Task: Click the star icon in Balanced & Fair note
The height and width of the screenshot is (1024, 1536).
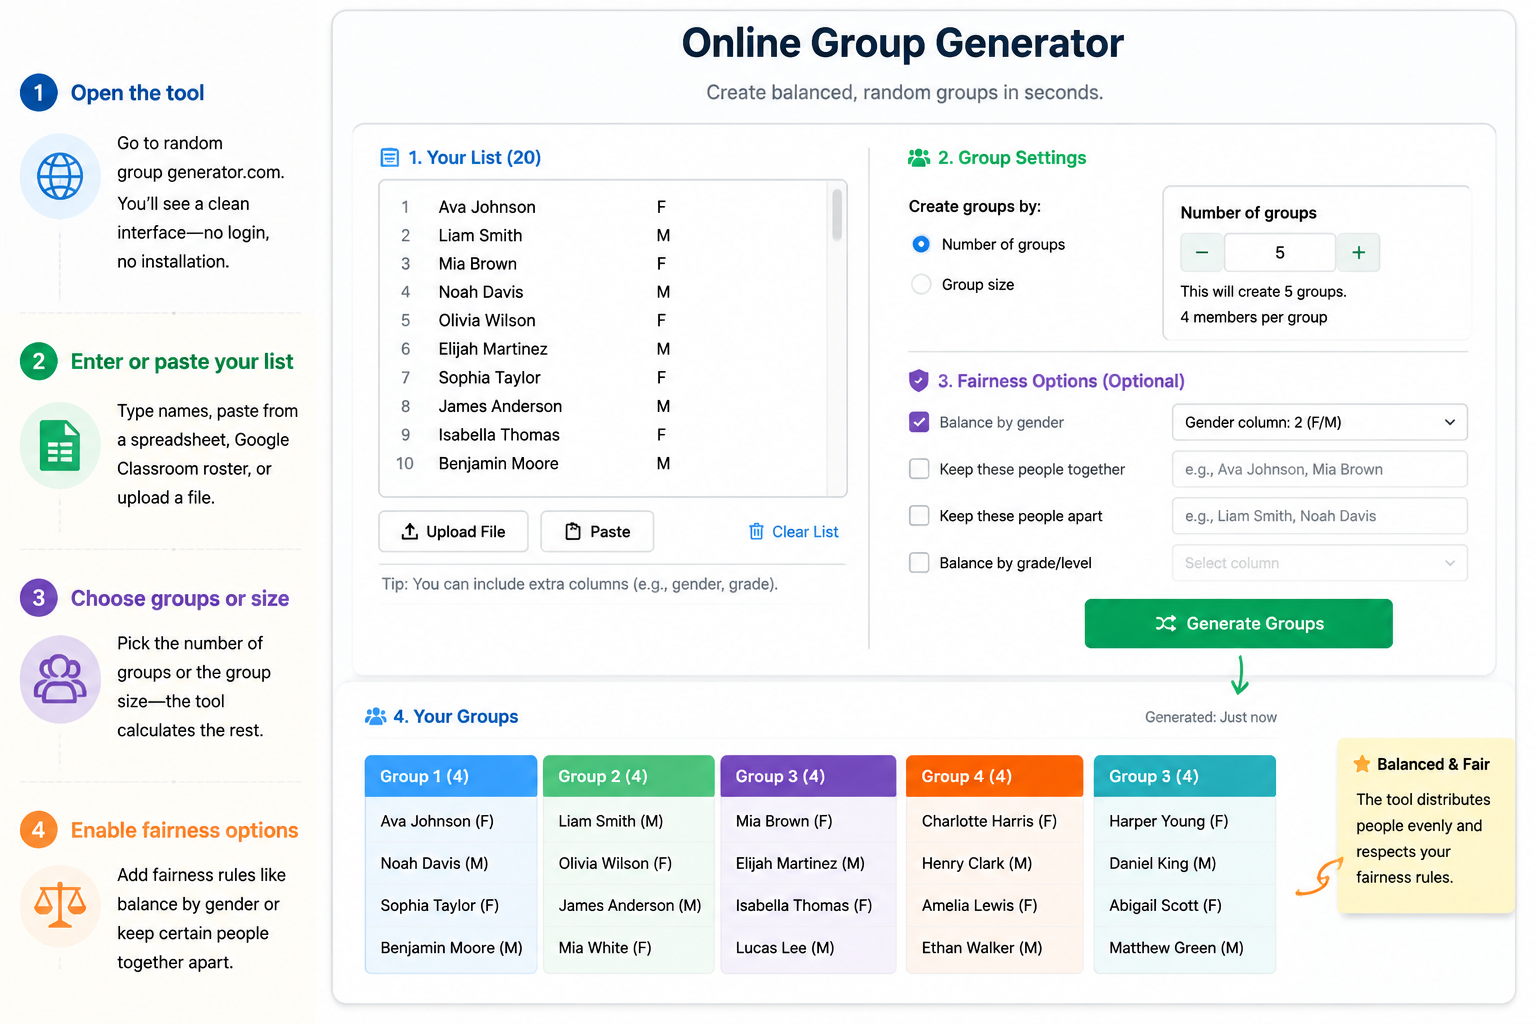Action: pos(1362,764)
